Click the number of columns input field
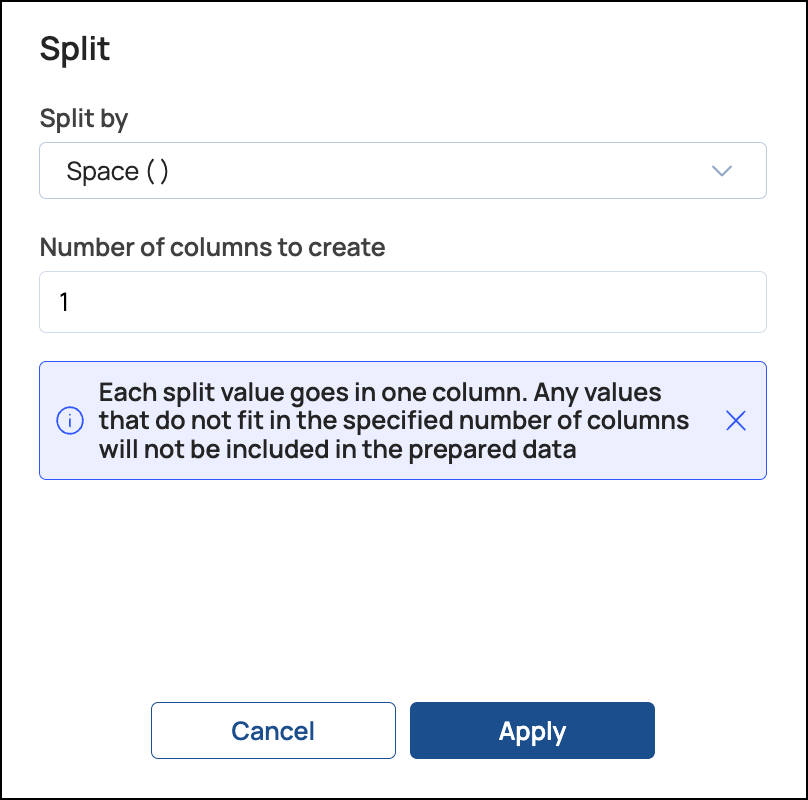Screen dimensions: 808x800 [x=402, y=302]
